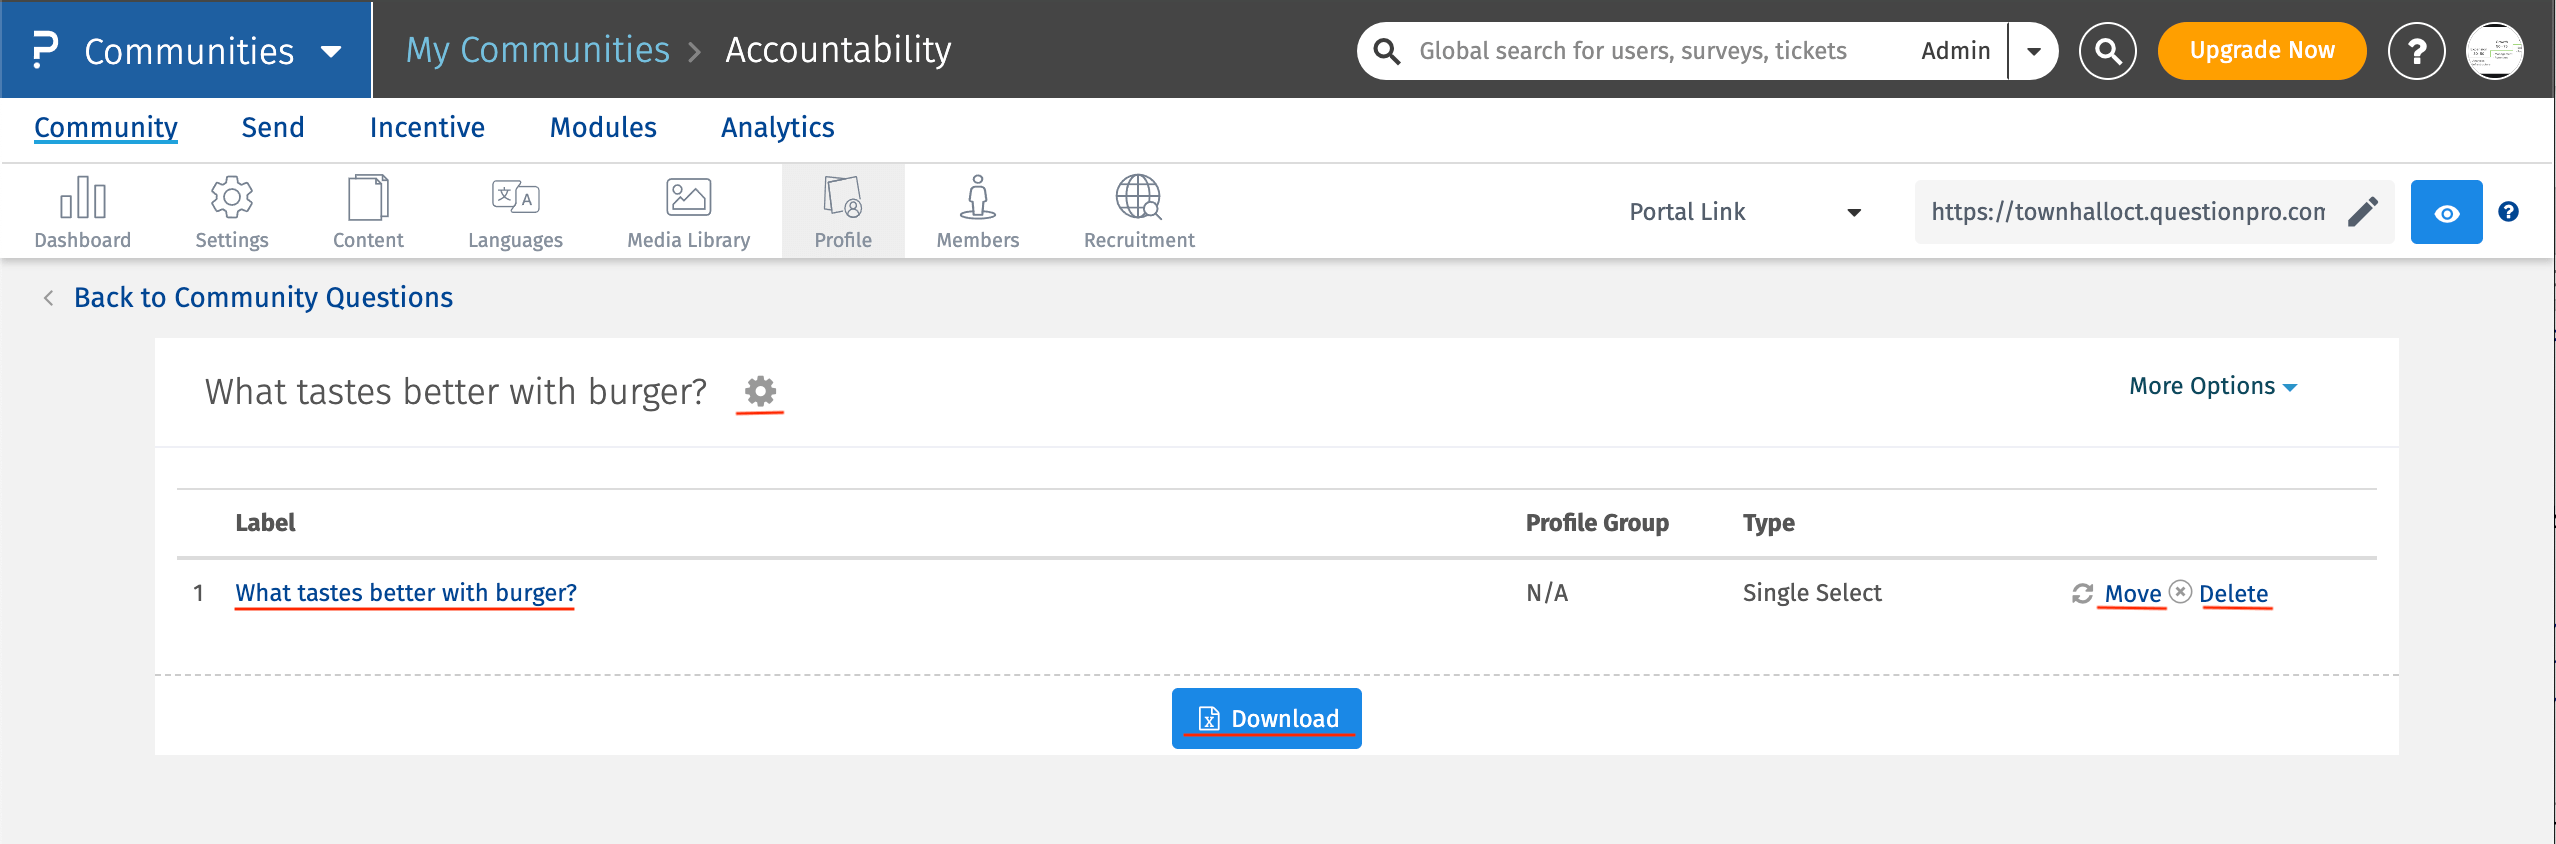Click the blue eye preview button
2556x844 pixels.
click(2446, 212)
